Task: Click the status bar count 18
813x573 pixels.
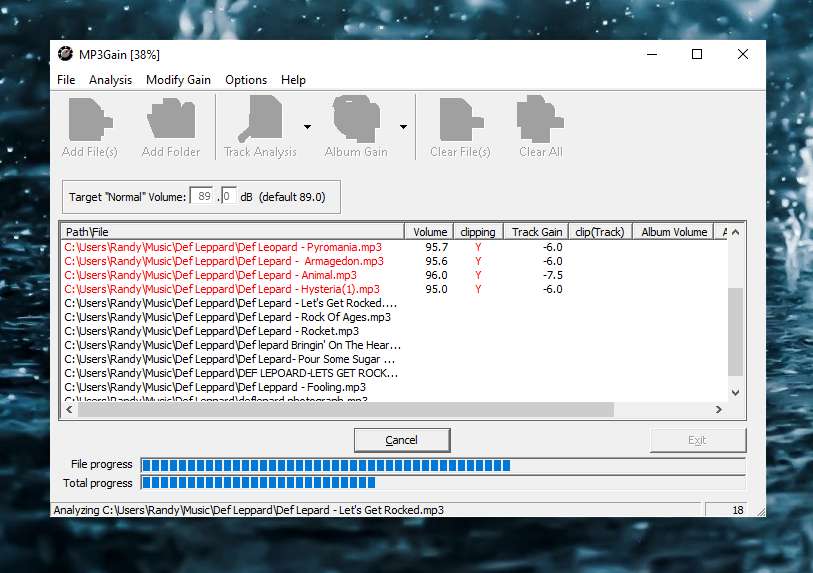Action: pos(738,510)
